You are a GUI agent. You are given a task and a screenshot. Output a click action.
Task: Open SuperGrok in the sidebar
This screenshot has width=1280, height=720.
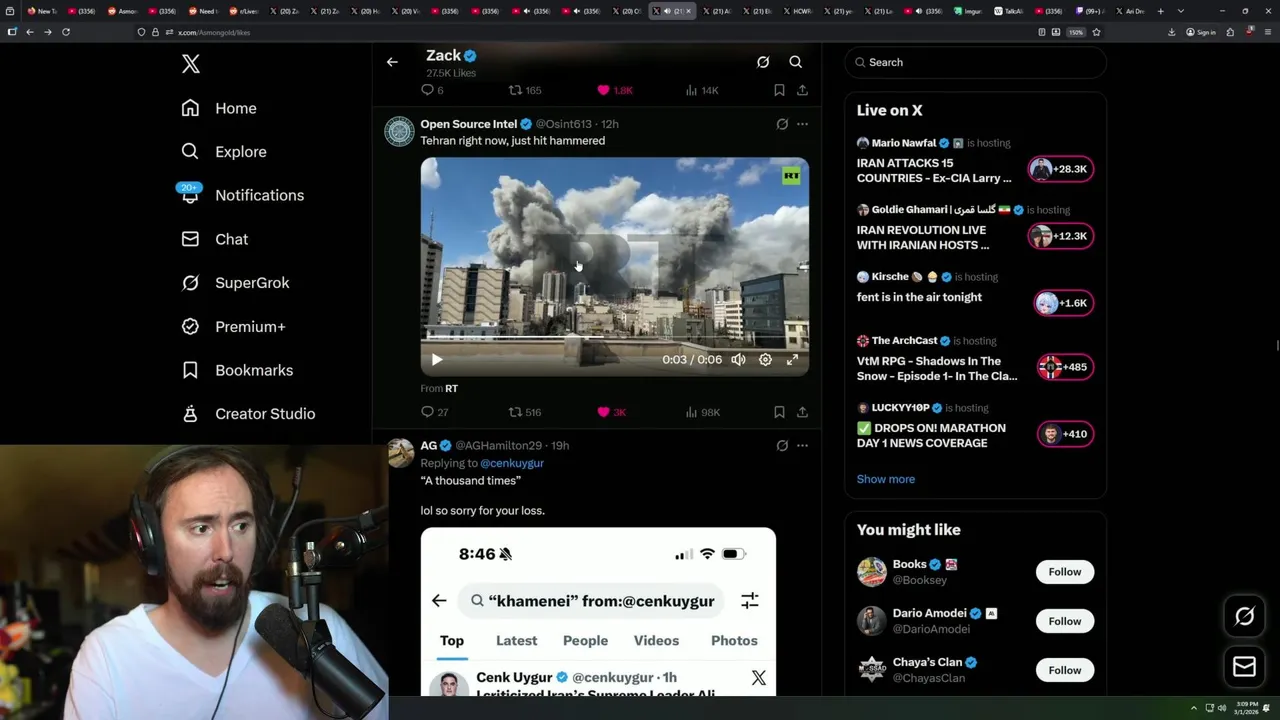point(235,283)
